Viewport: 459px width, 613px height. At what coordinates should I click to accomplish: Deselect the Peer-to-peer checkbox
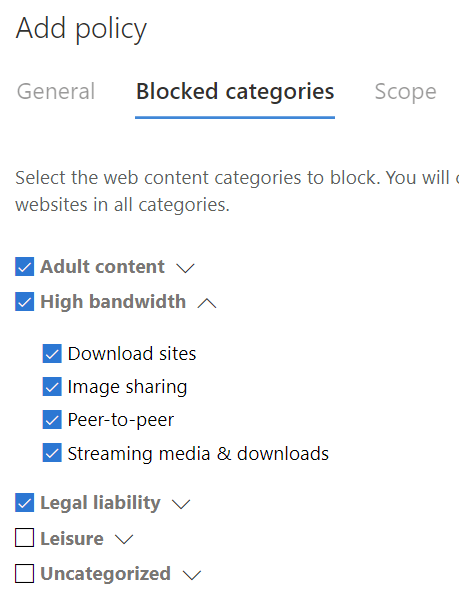click(52, 419)
